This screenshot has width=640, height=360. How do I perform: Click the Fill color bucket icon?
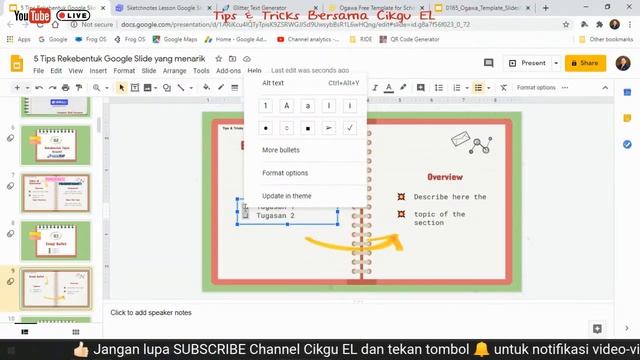(x=207, y=88)
